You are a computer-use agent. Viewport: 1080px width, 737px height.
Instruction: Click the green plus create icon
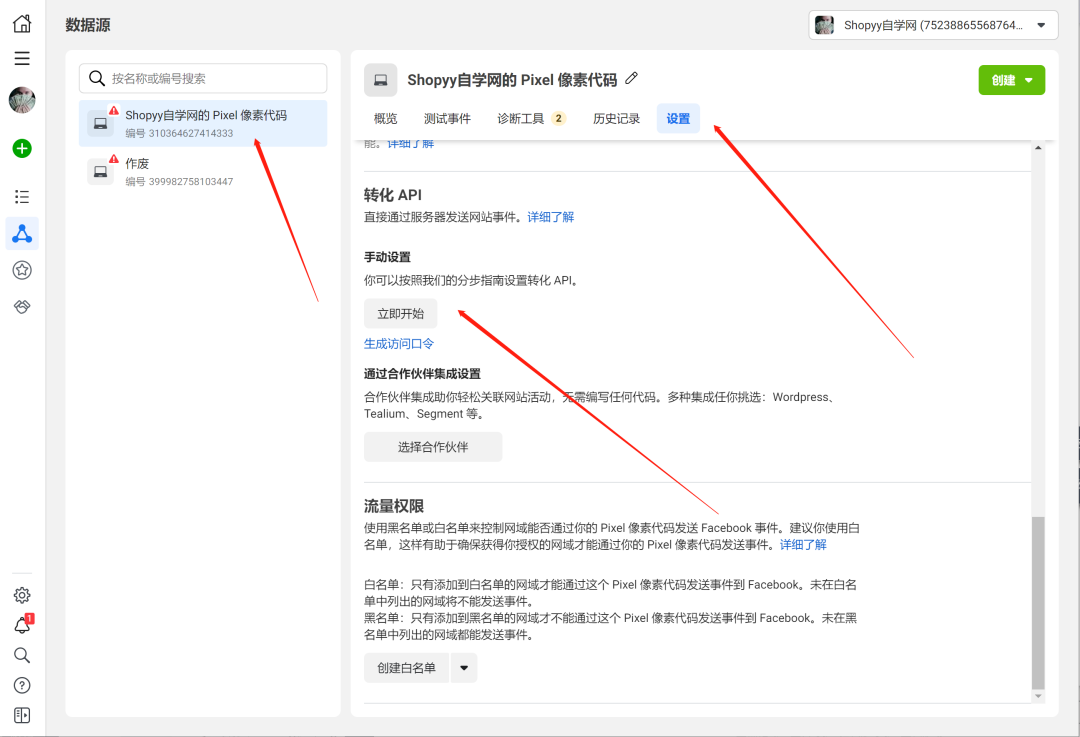[x=22, y=148]
